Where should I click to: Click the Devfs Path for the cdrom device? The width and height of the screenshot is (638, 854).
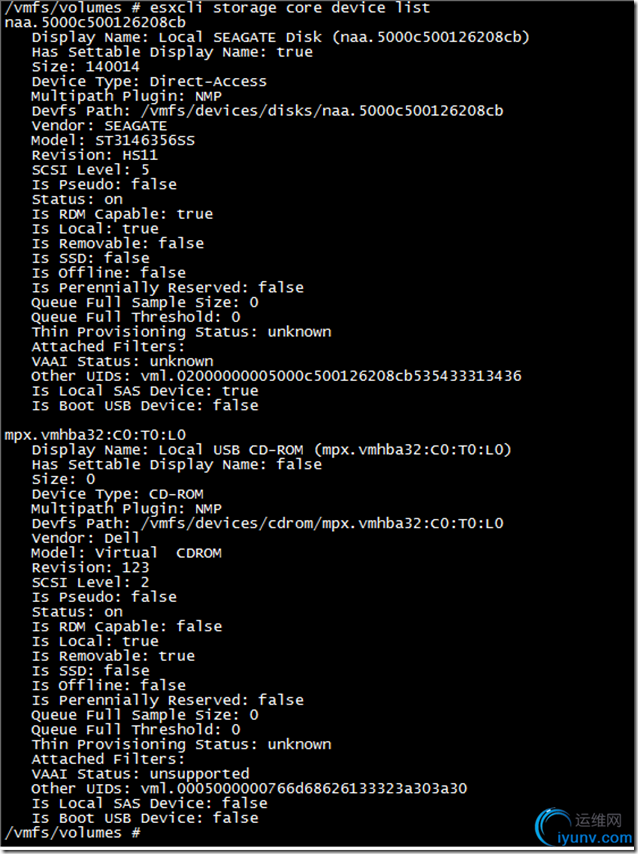(267, 523)
